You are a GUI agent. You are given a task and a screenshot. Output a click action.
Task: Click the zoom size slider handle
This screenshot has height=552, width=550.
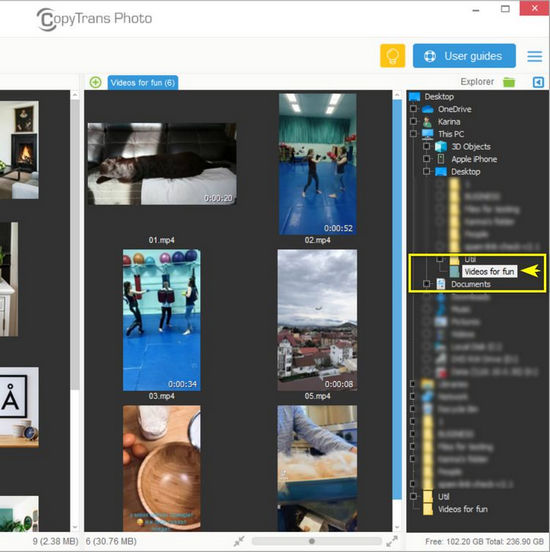[312, 541]
